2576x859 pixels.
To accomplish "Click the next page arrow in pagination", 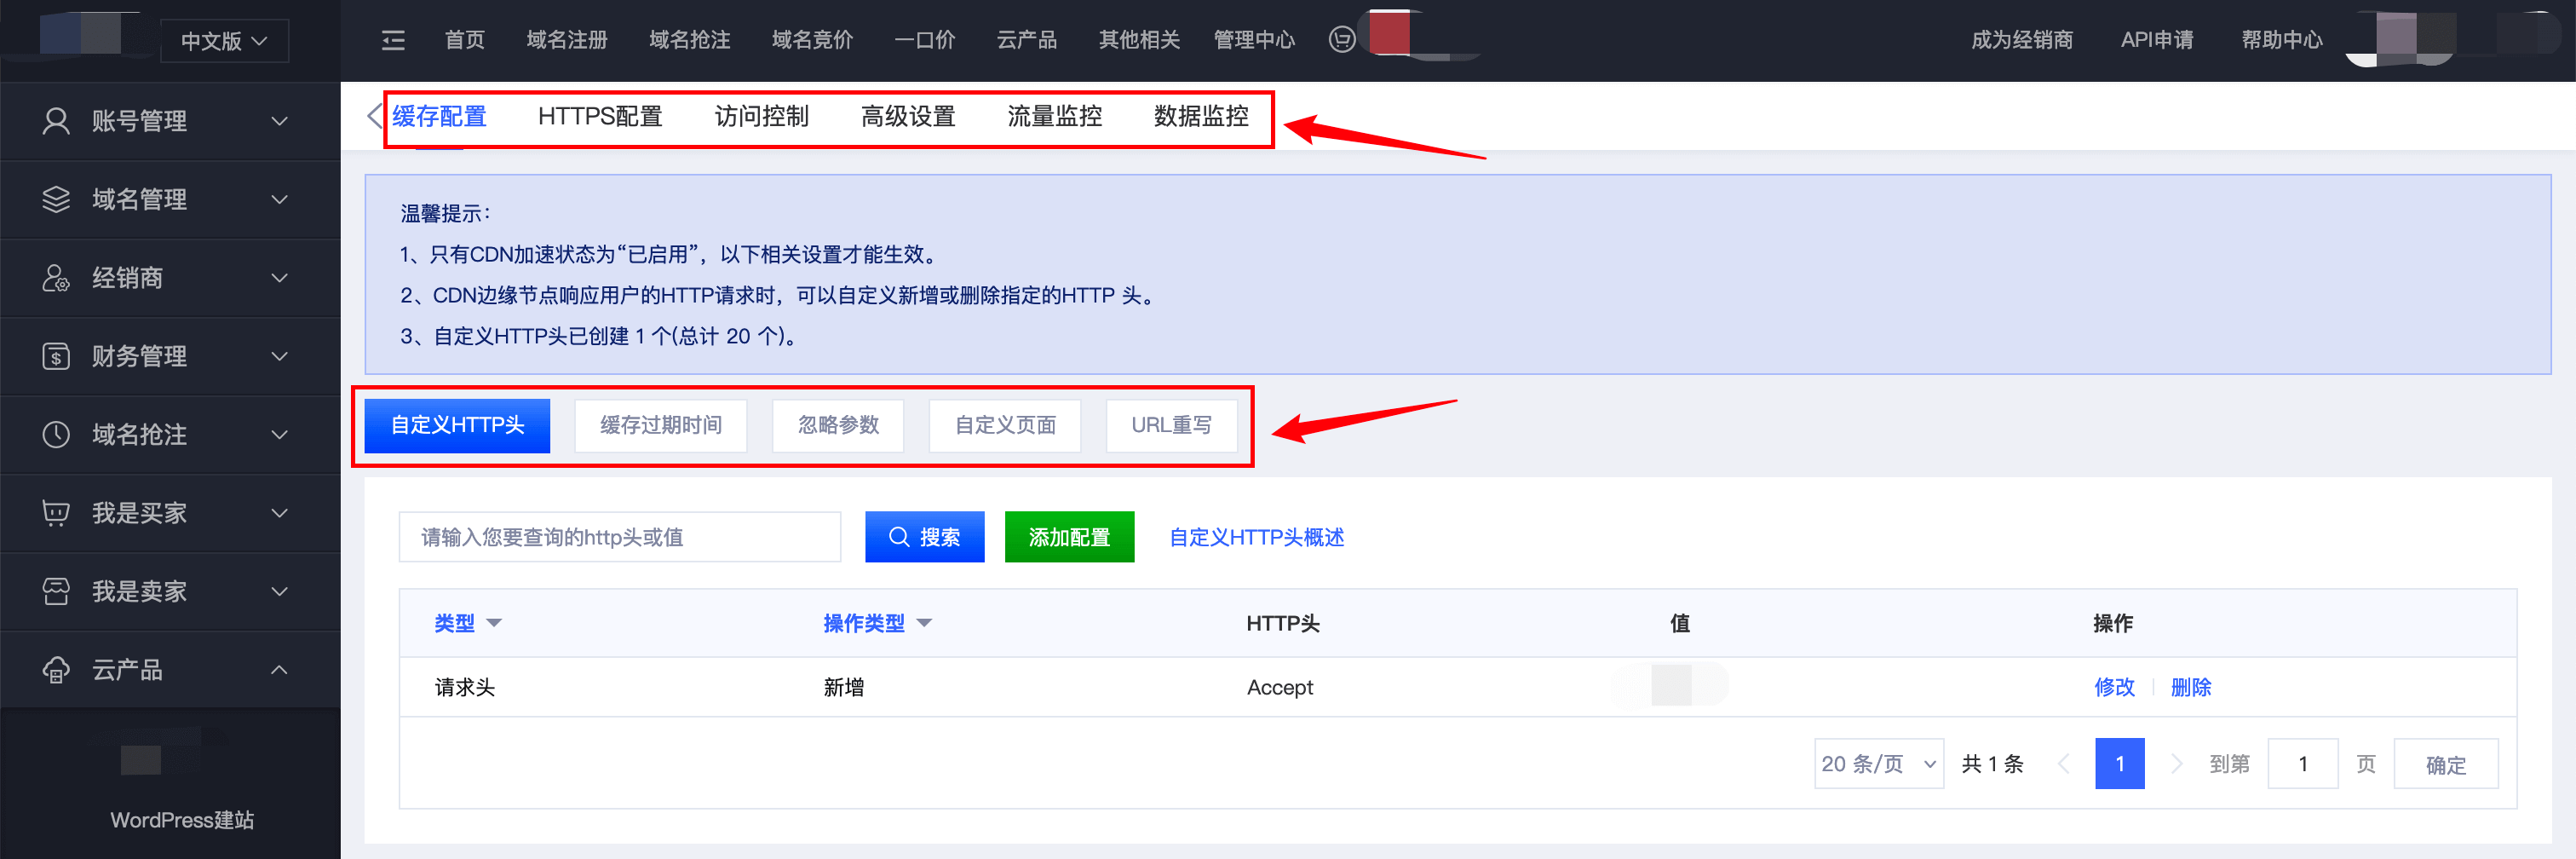I will coord(2176,764).
